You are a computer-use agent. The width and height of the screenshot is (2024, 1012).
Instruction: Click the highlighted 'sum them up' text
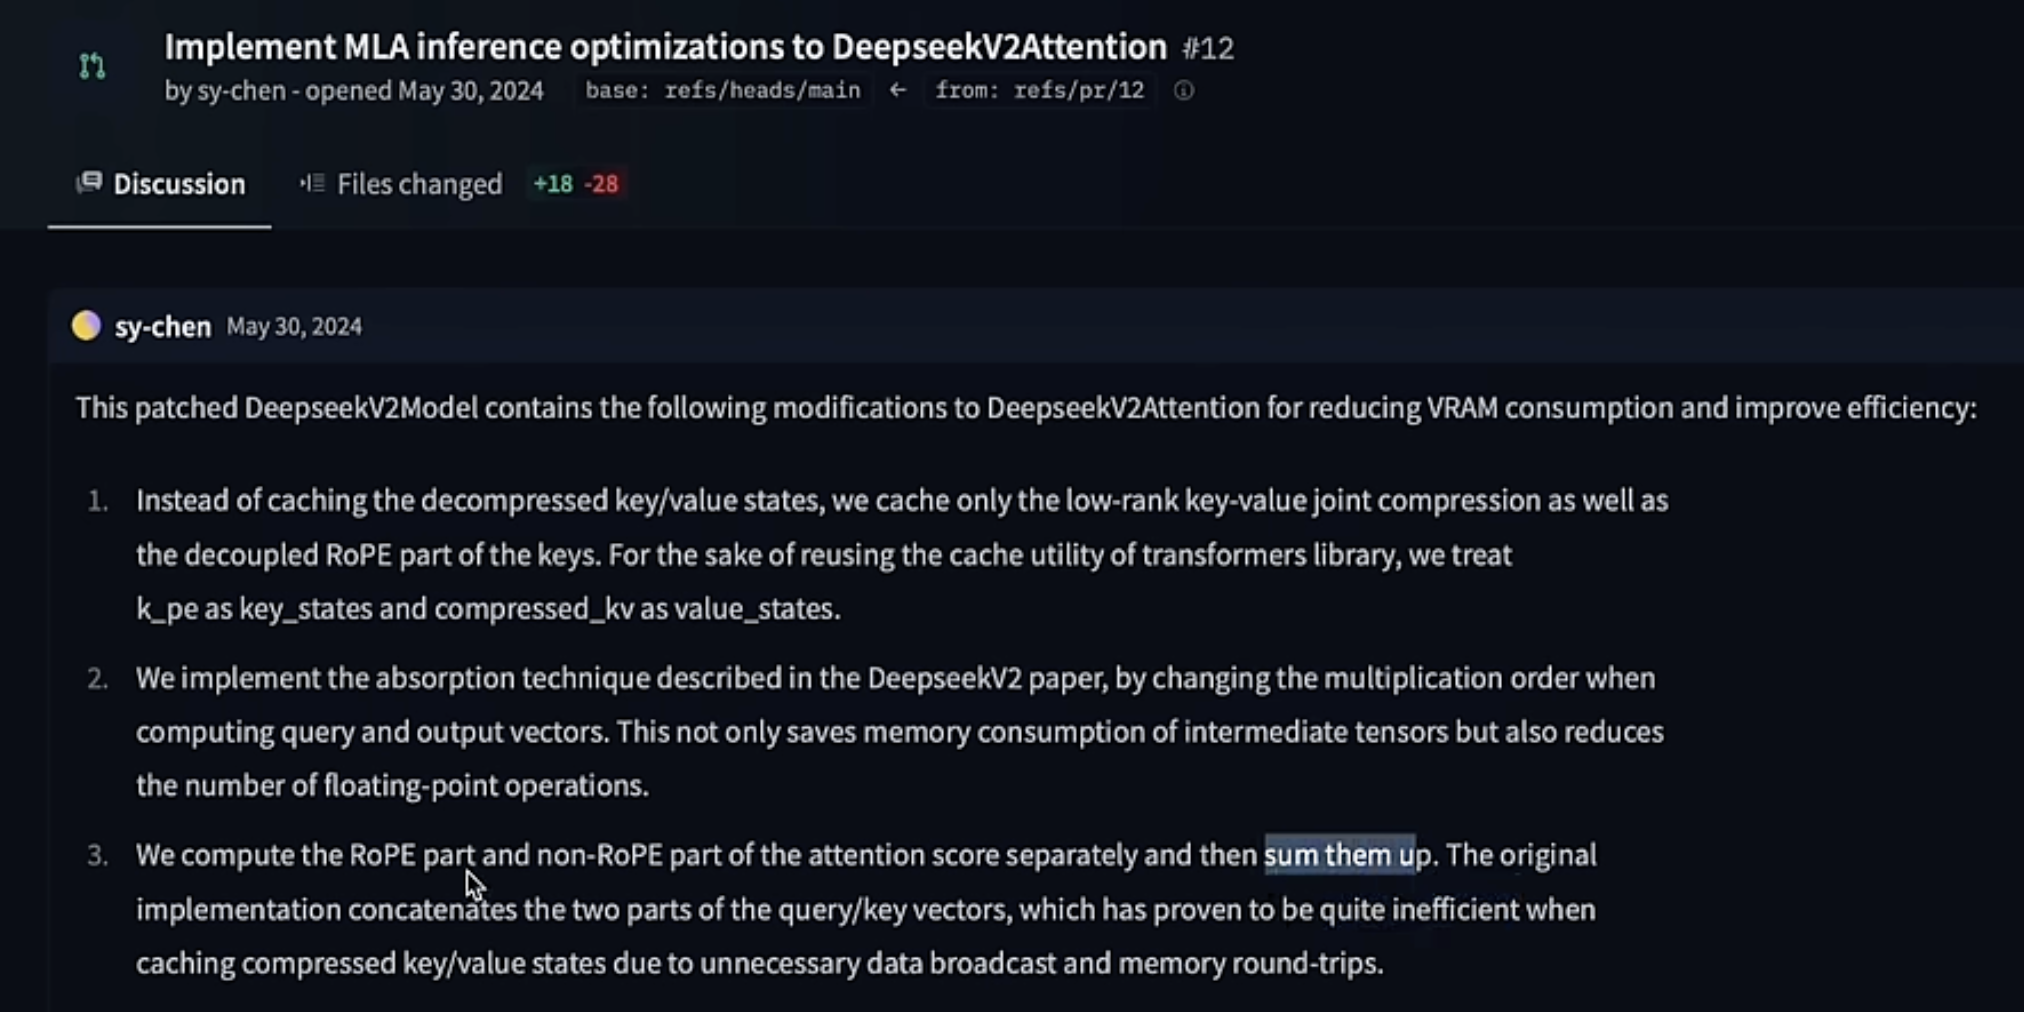[x=1340, y=855]
